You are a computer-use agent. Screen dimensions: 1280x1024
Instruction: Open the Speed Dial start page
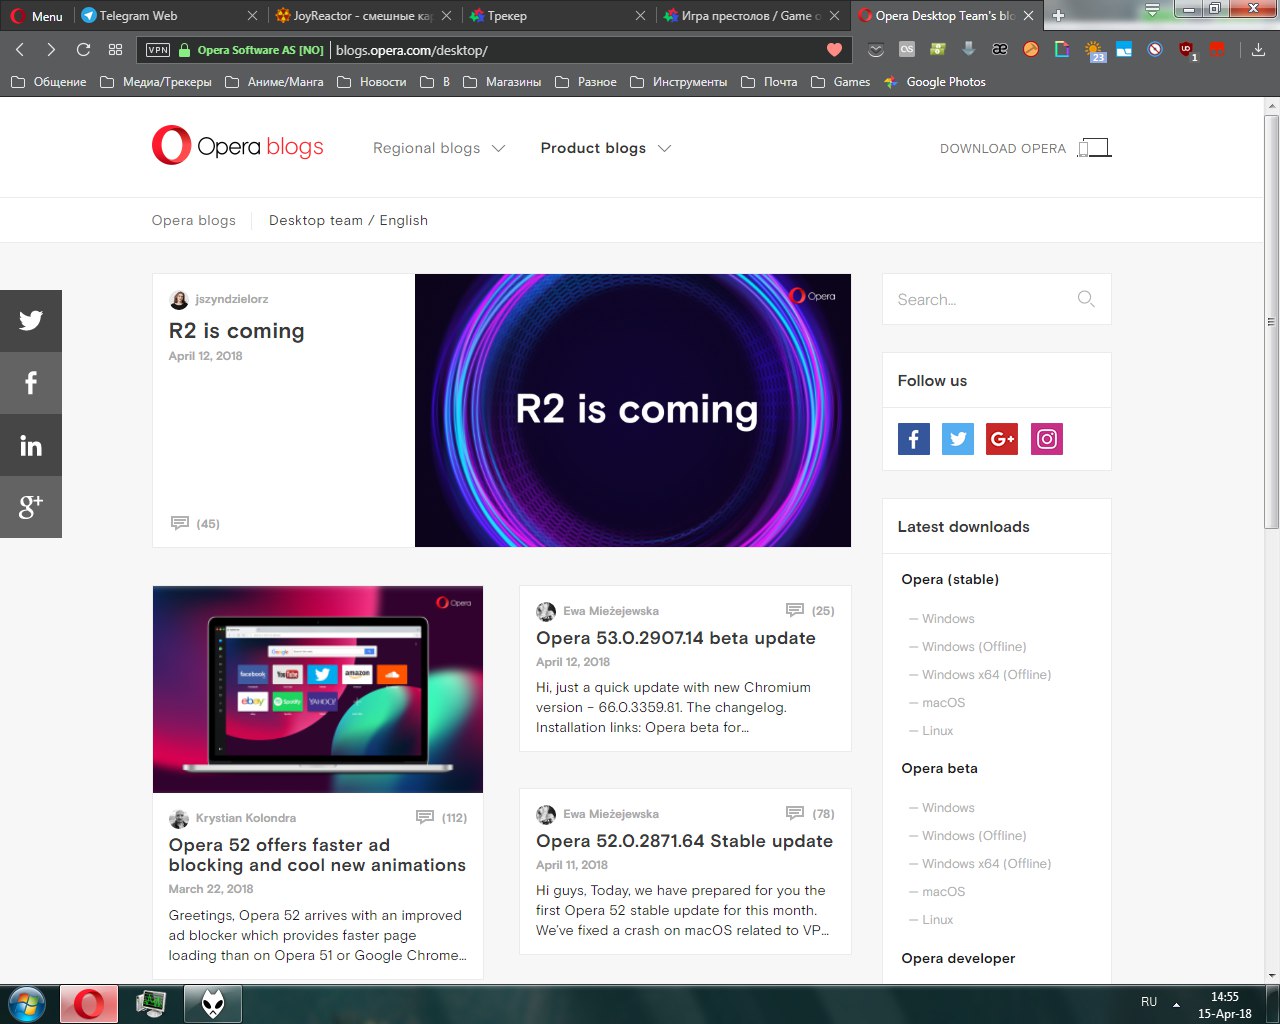point(115,50)
